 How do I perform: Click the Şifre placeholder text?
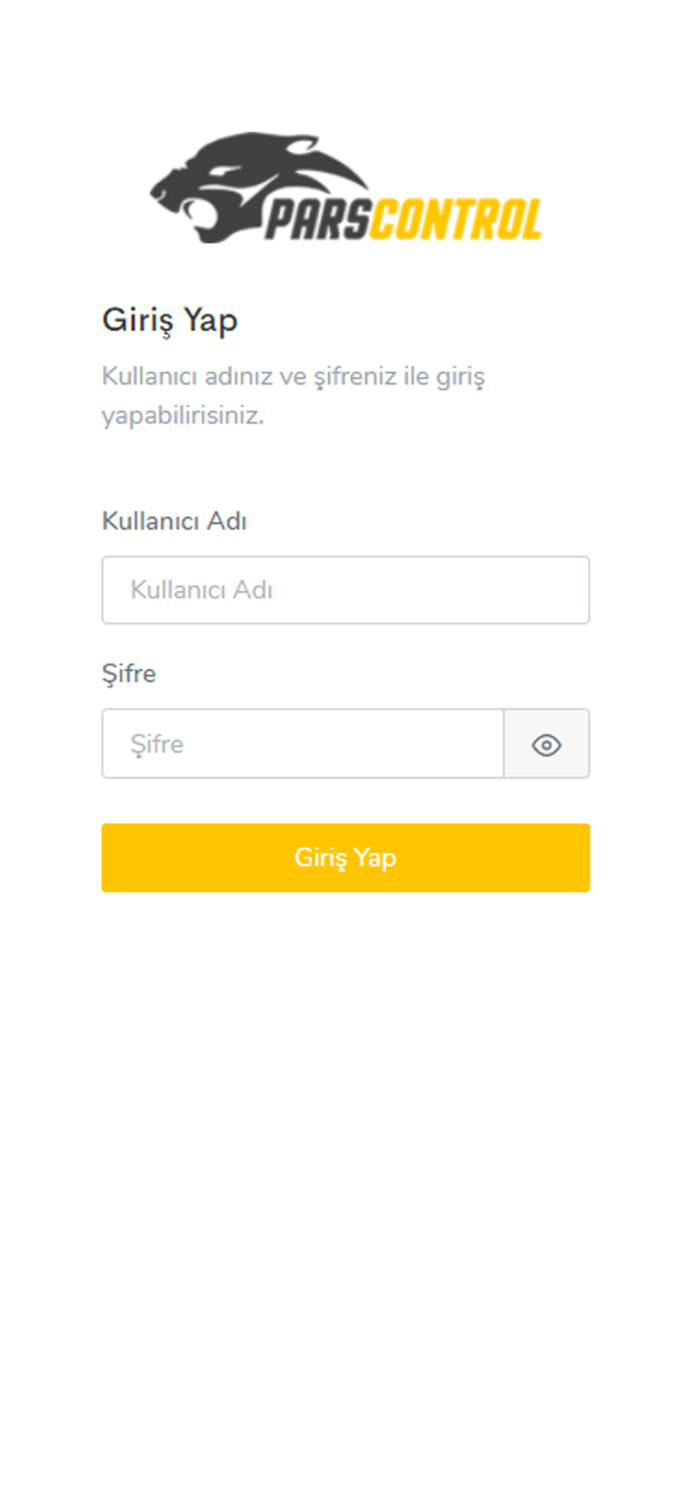pyautogui.click(x=156, y=743)
